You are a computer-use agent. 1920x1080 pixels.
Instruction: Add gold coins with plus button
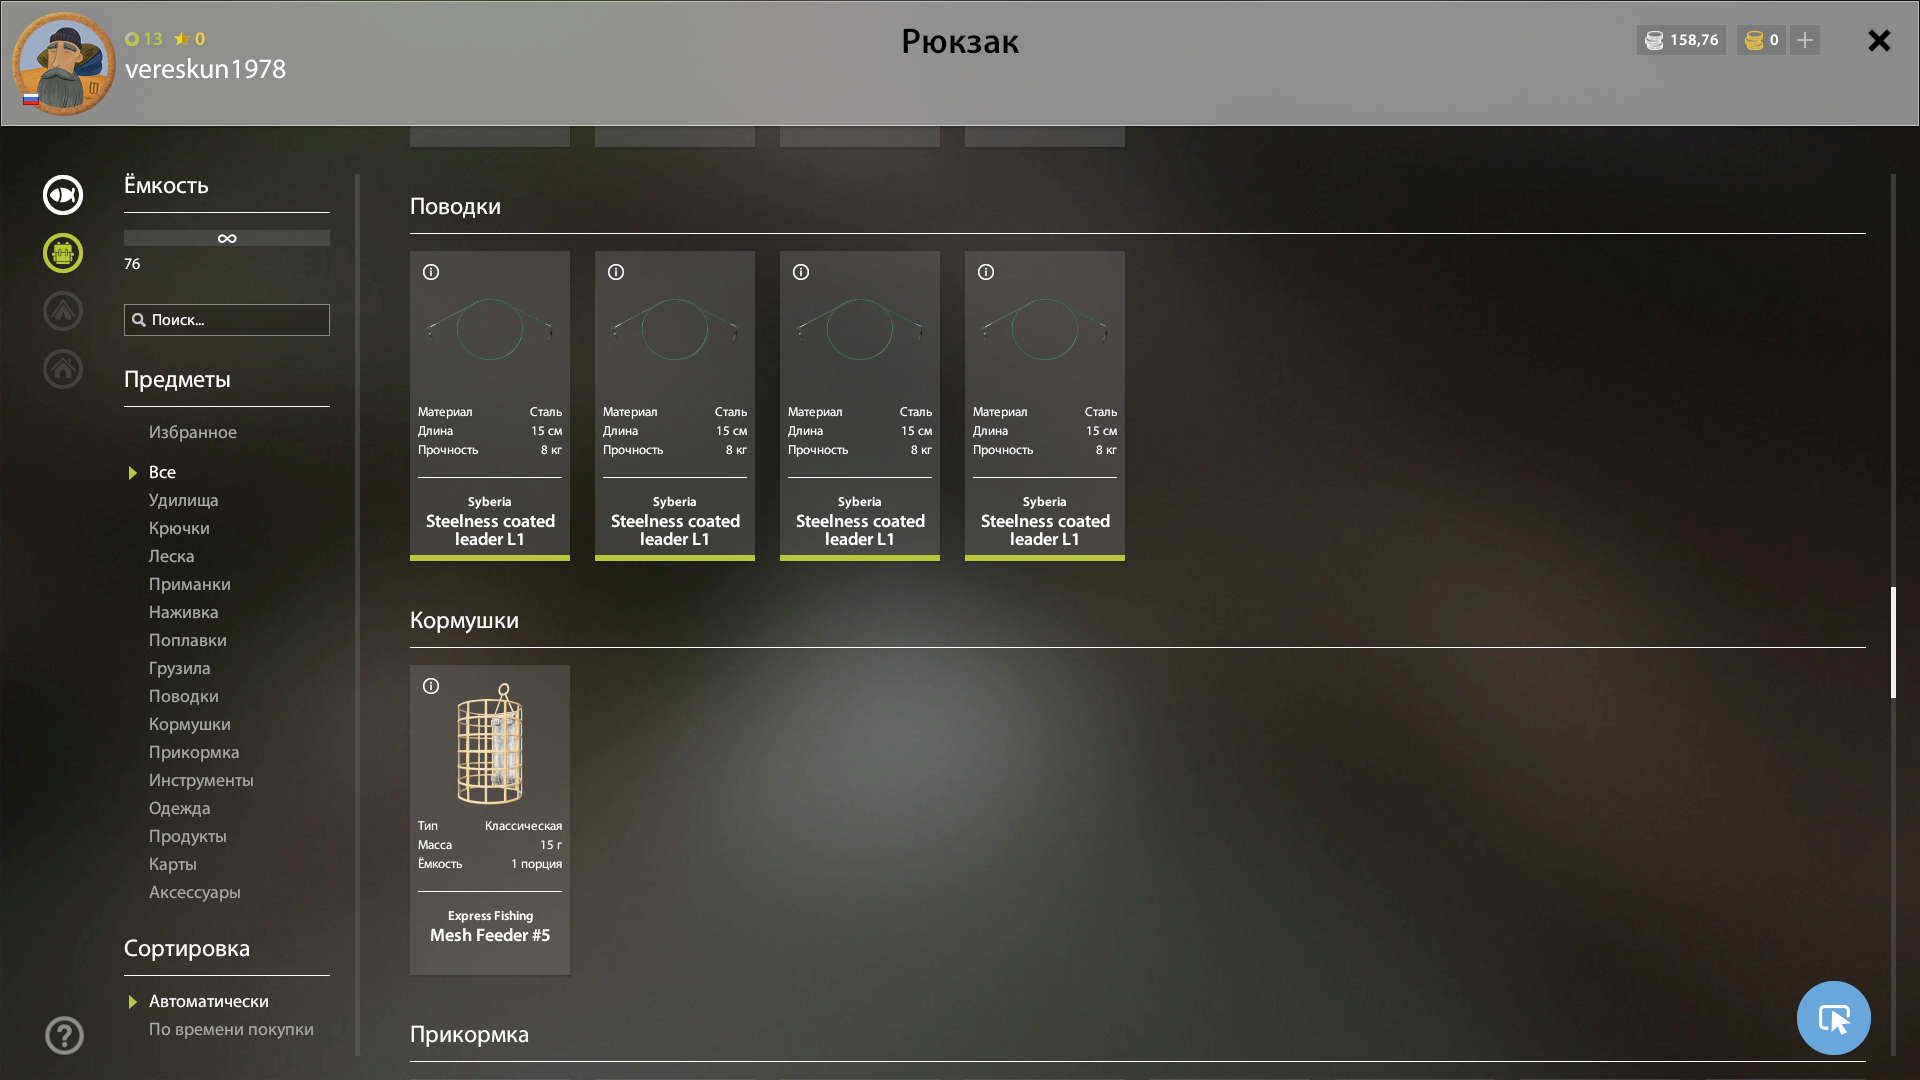(1805, 40)
